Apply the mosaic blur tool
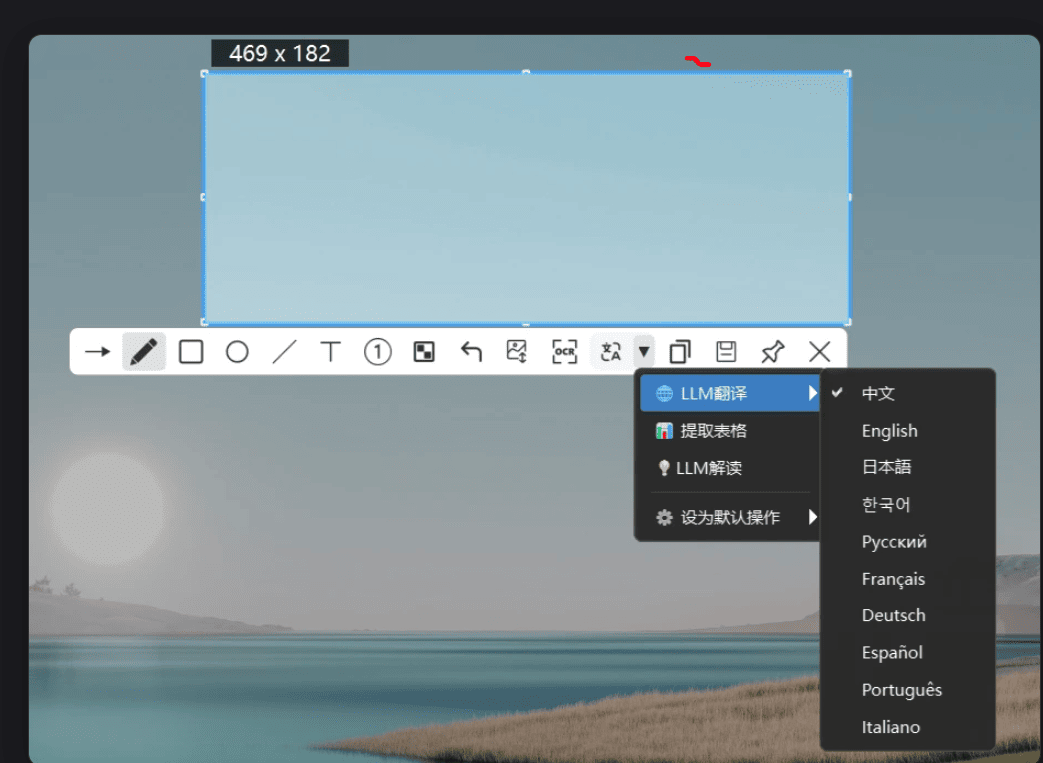Image resolution: width=1043 pixels, height=763 pixels. 424,351
